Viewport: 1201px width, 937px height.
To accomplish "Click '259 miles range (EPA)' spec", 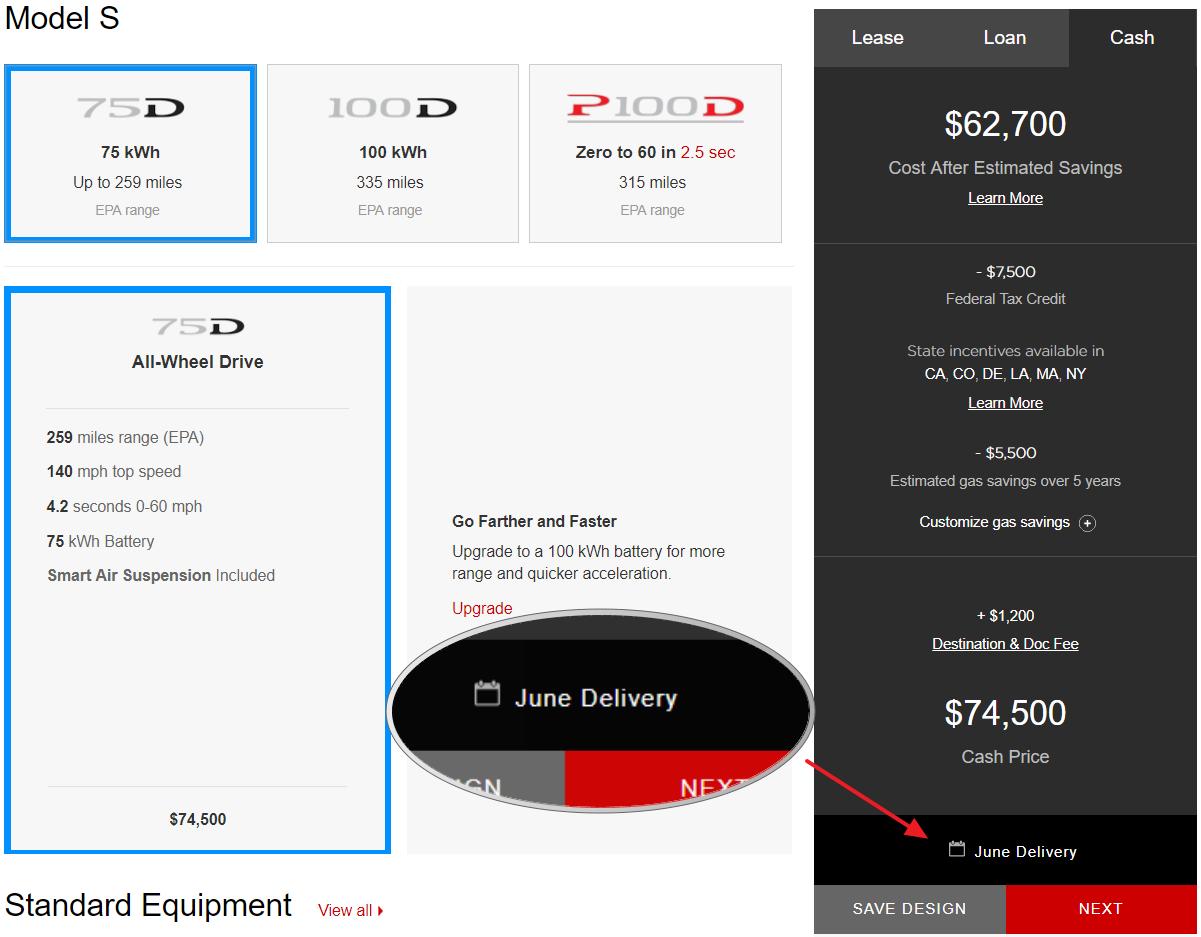I will 125,437.
